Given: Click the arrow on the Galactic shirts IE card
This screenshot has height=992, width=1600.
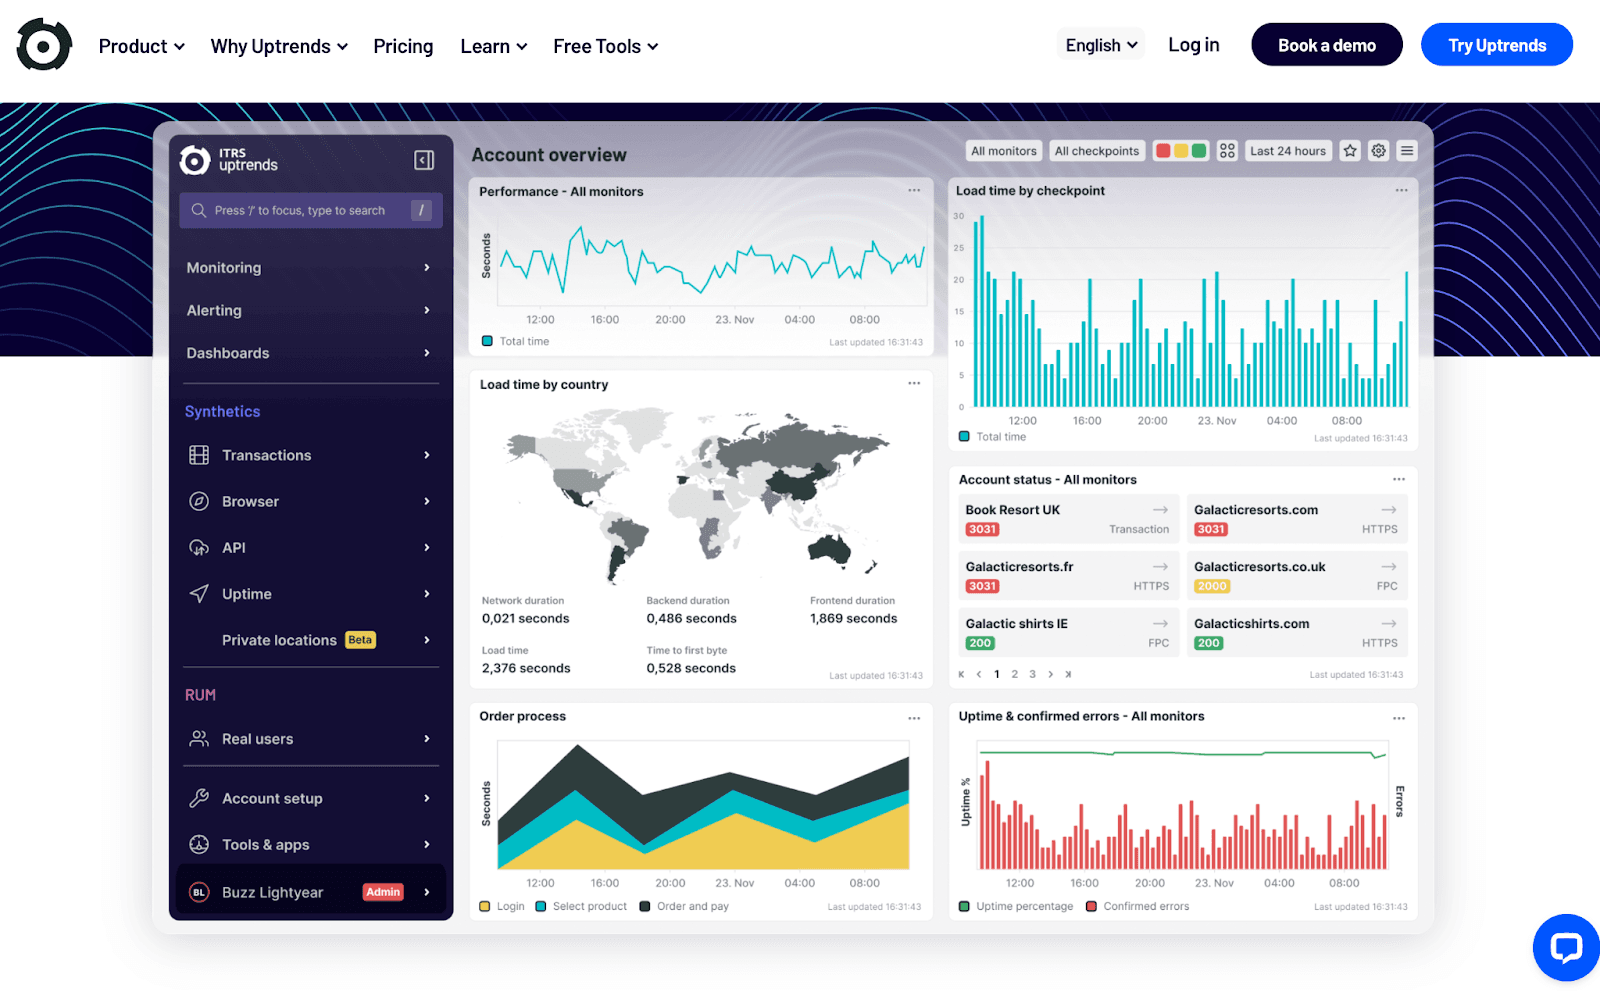Looking at the screenshot, I should pyautogui.click(x=1160, y=623).
